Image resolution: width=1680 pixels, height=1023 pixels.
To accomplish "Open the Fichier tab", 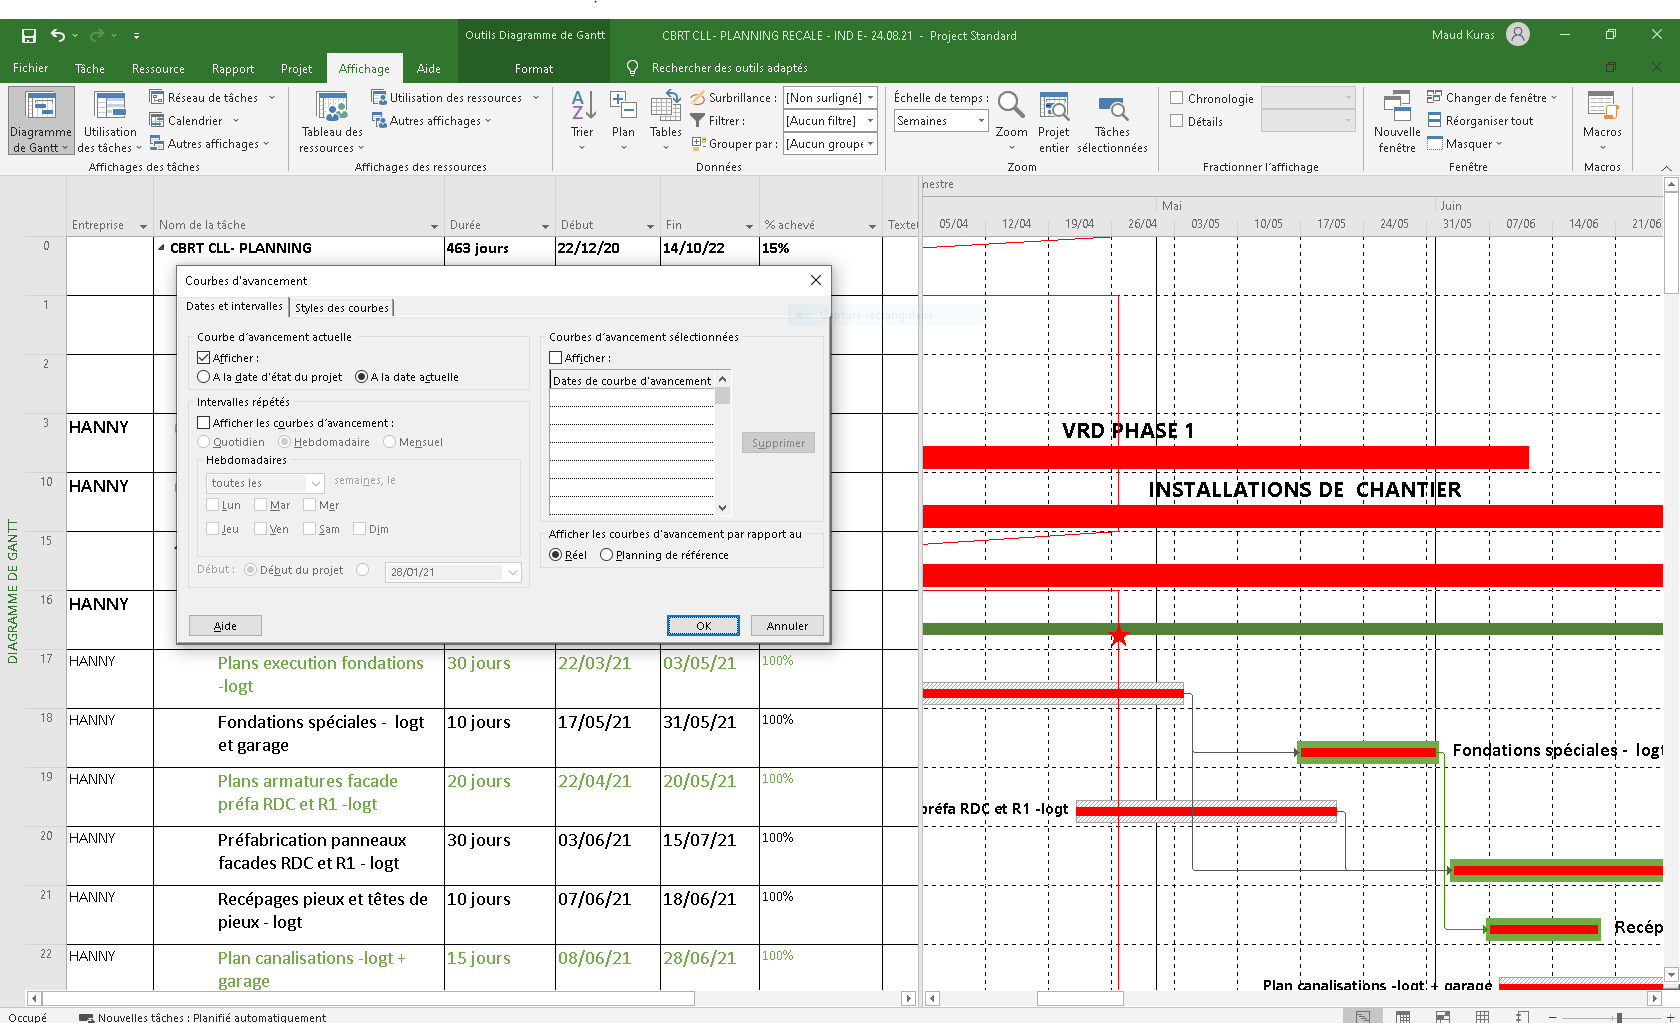I will coord(31,68).
